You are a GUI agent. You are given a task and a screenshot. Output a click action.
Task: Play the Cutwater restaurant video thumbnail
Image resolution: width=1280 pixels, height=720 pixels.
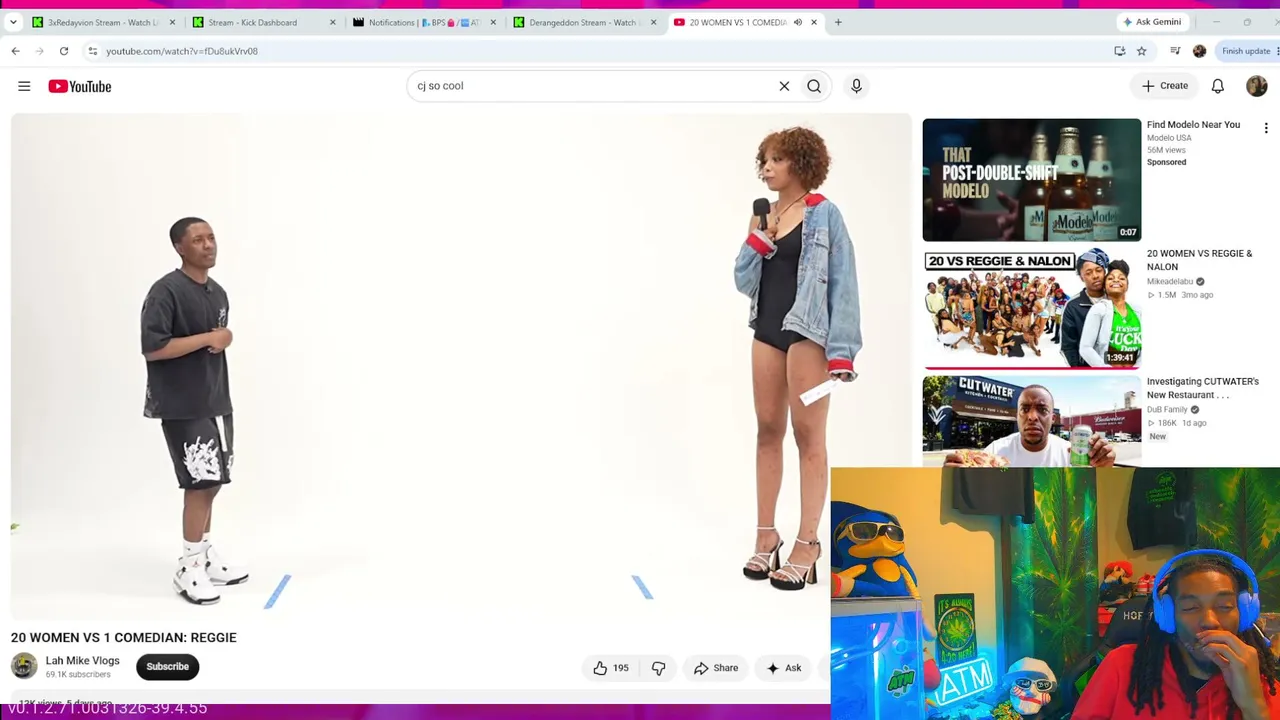point(1031,422)
